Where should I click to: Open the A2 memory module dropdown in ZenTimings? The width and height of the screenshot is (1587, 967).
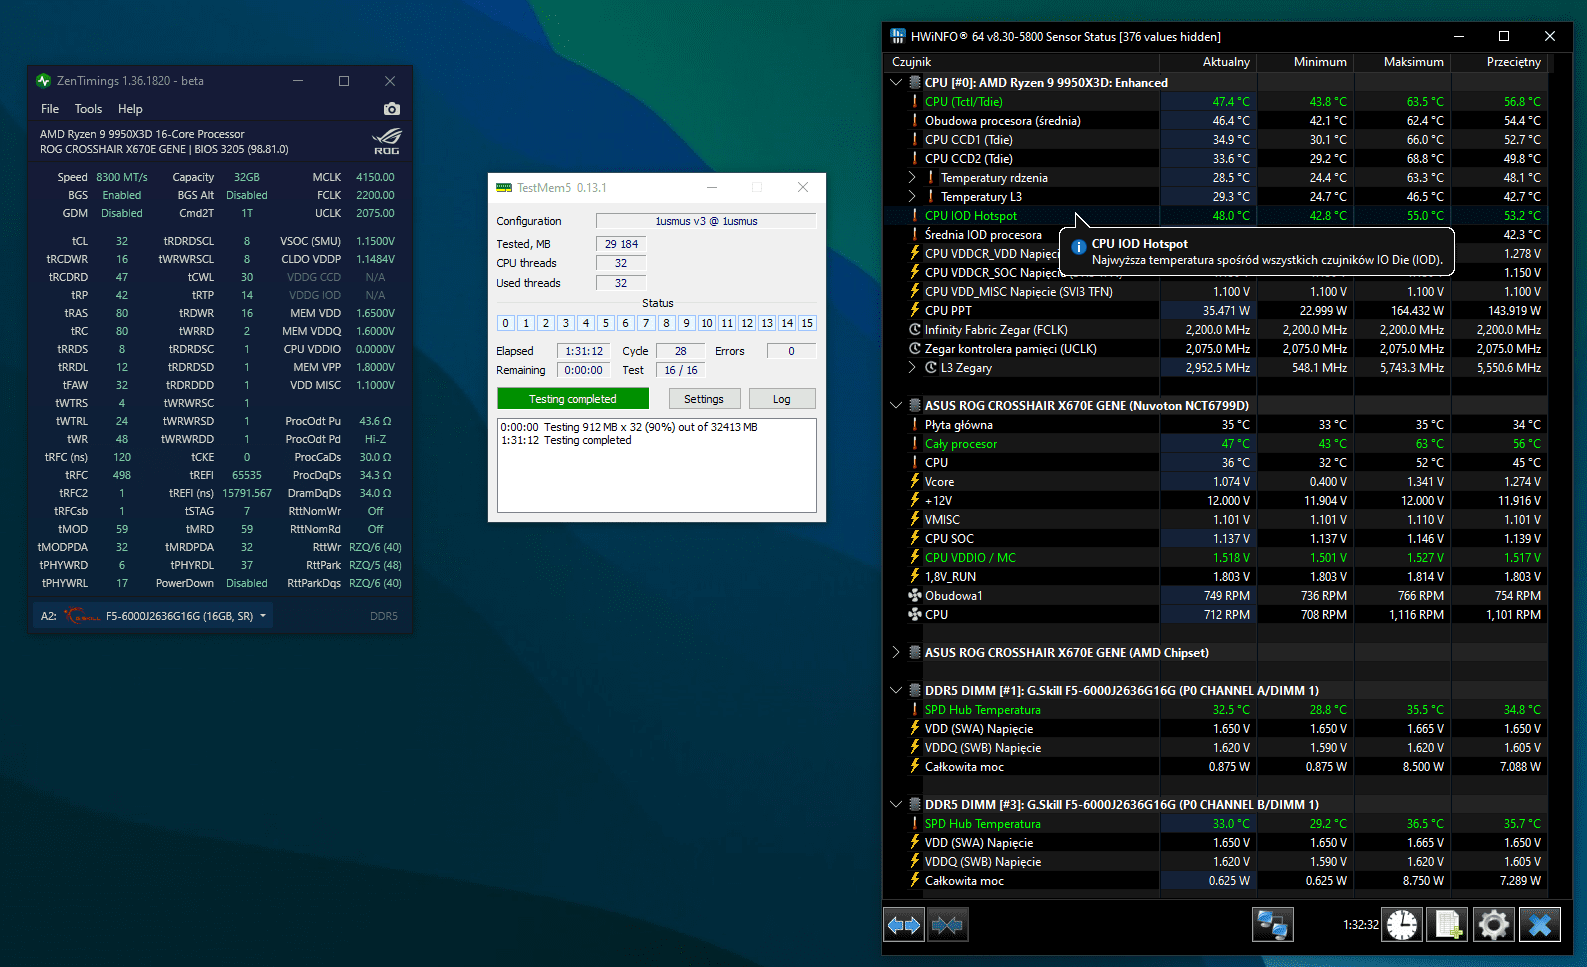point(263,616)
